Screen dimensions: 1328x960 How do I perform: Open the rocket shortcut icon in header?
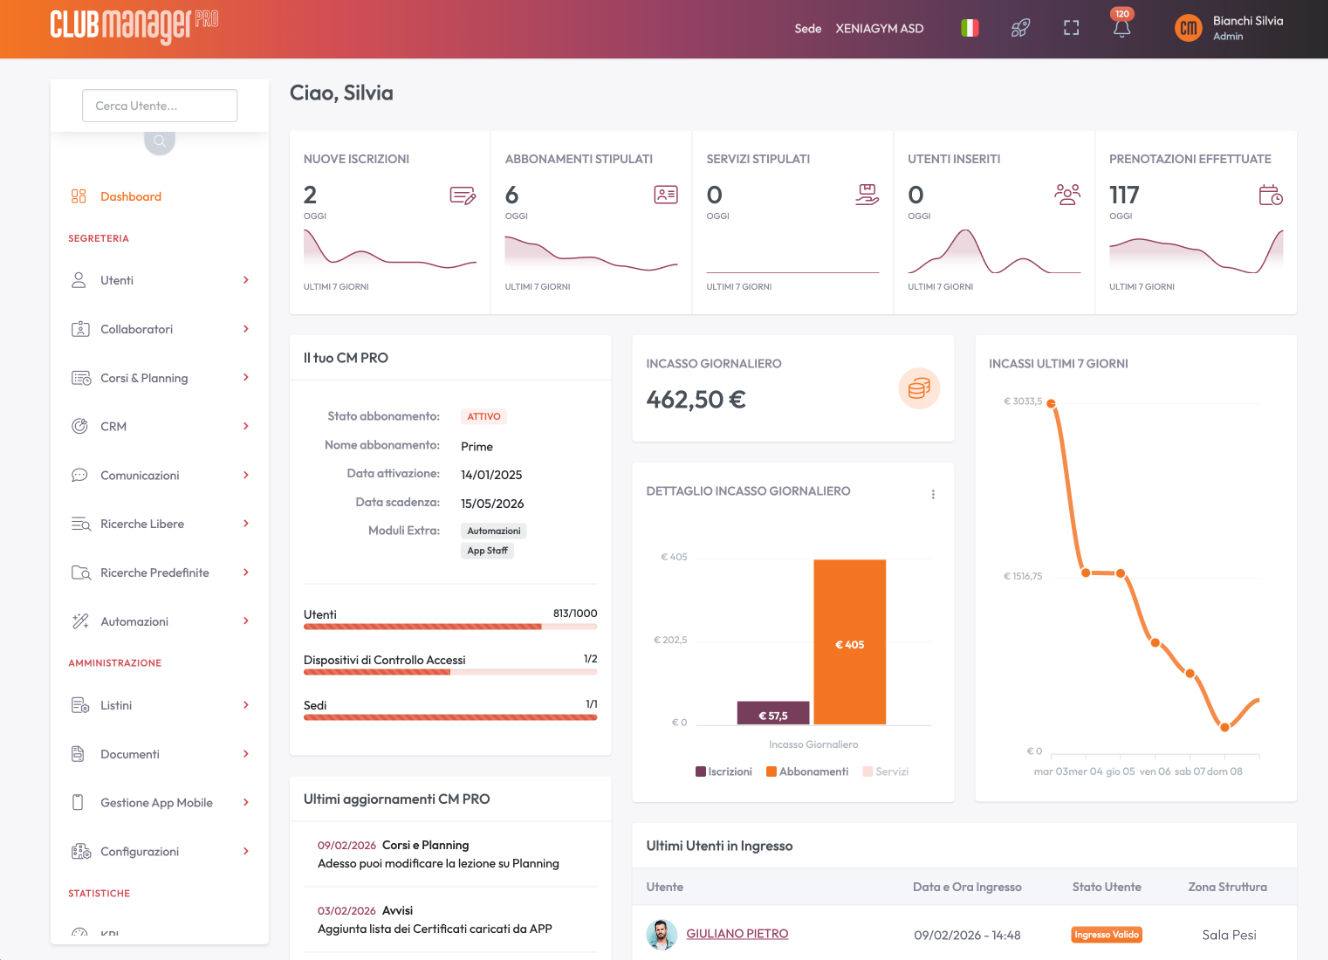click(x=1020, y=28)
